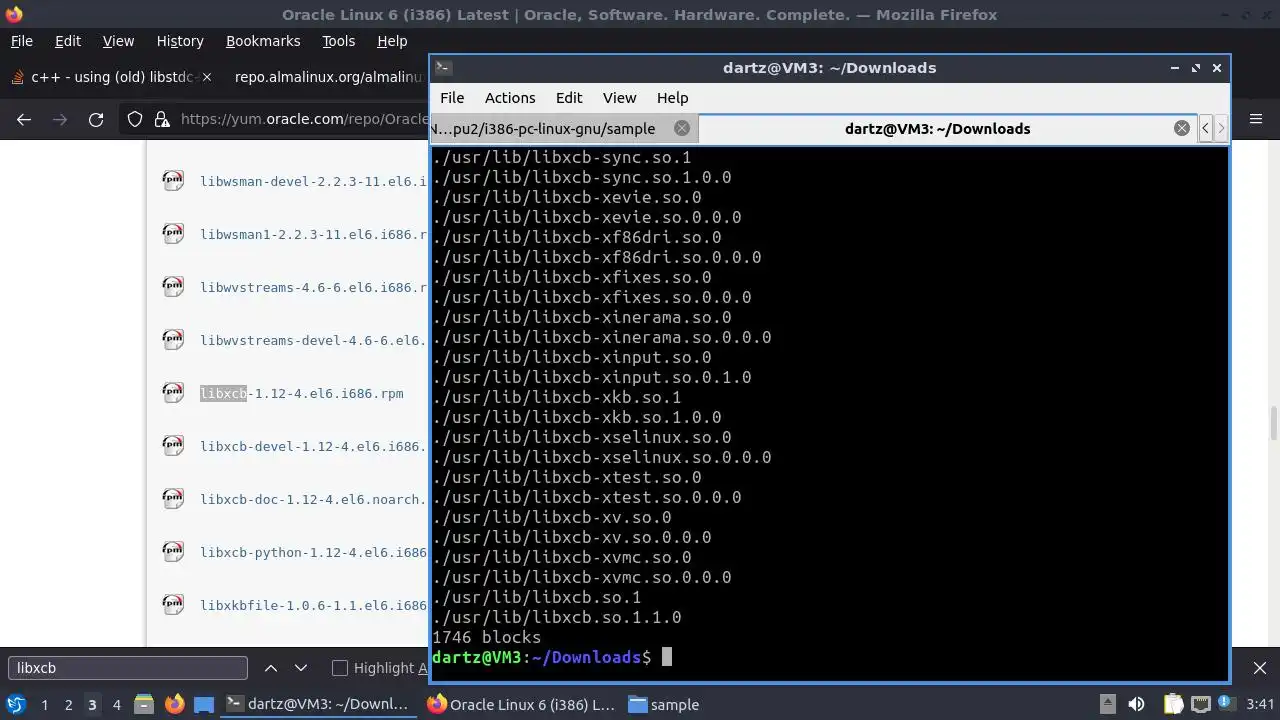
Task: Open libxcb-doc-1.12-4.el6.noarch package link
Action: point(313,499)
